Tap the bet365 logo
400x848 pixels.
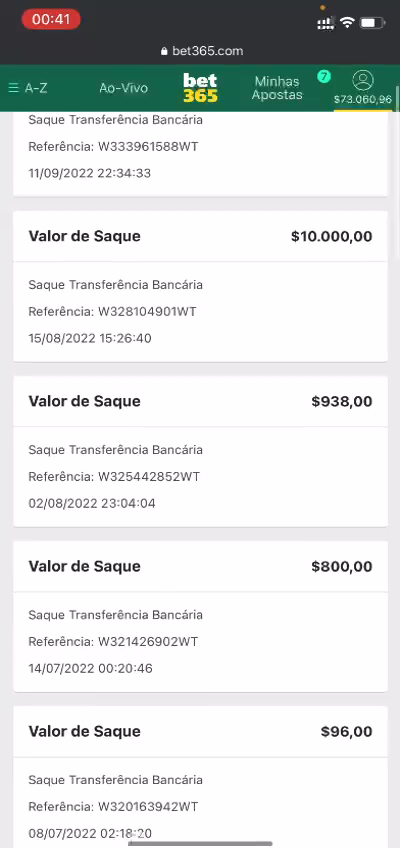(x=201, y=88)
